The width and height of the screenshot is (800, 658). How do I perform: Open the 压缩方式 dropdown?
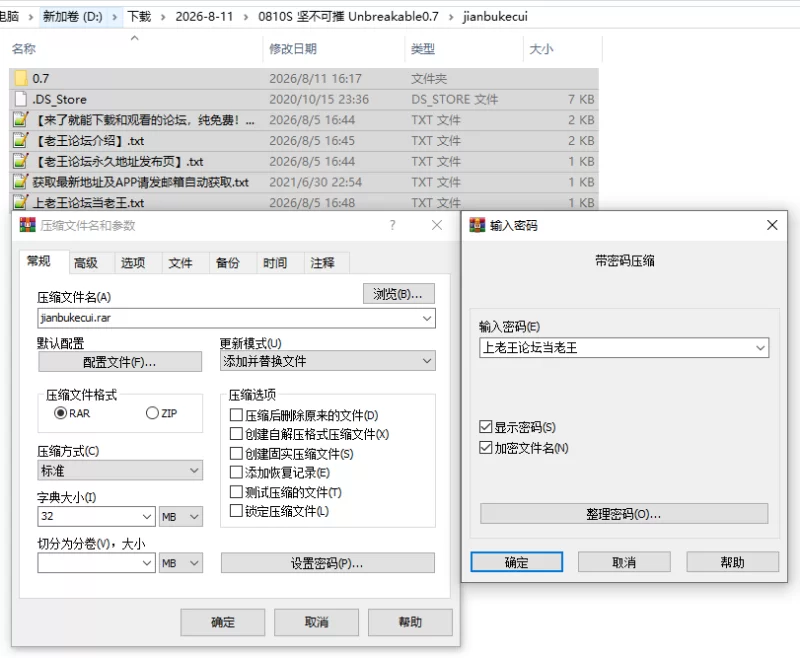point(120,470)
